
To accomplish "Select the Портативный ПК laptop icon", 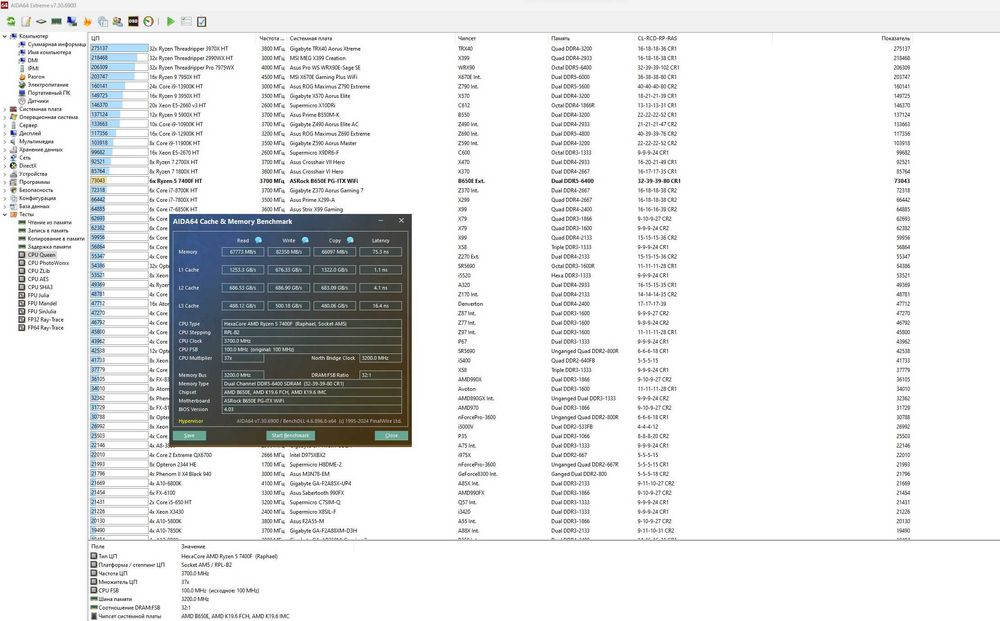I will click(22, 93).
